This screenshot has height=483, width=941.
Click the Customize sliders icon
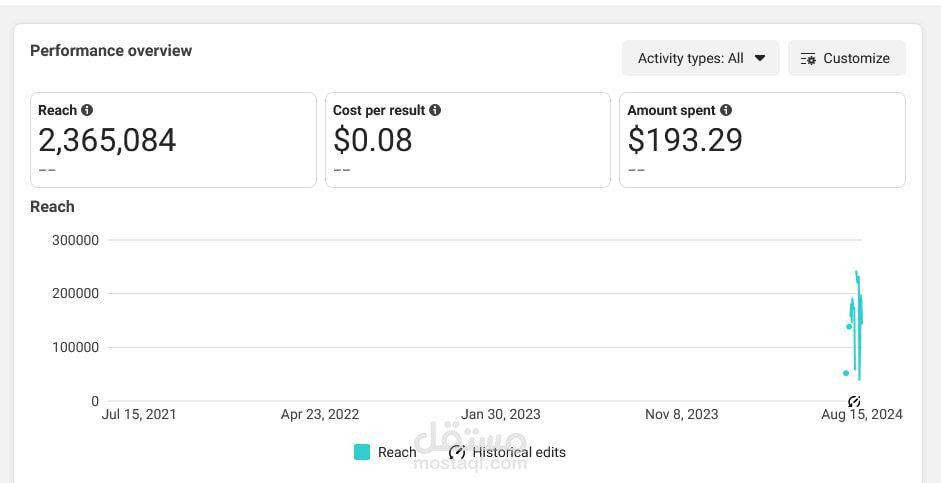[x=808, y=59]
